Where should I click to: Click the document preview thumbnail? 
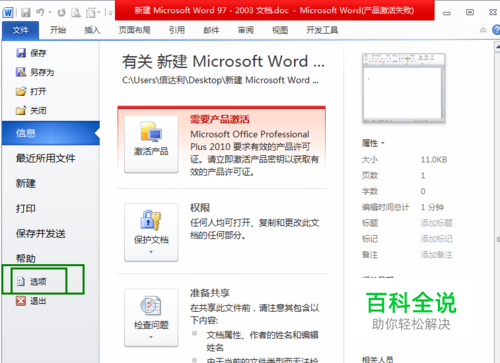tap(404, 88)
